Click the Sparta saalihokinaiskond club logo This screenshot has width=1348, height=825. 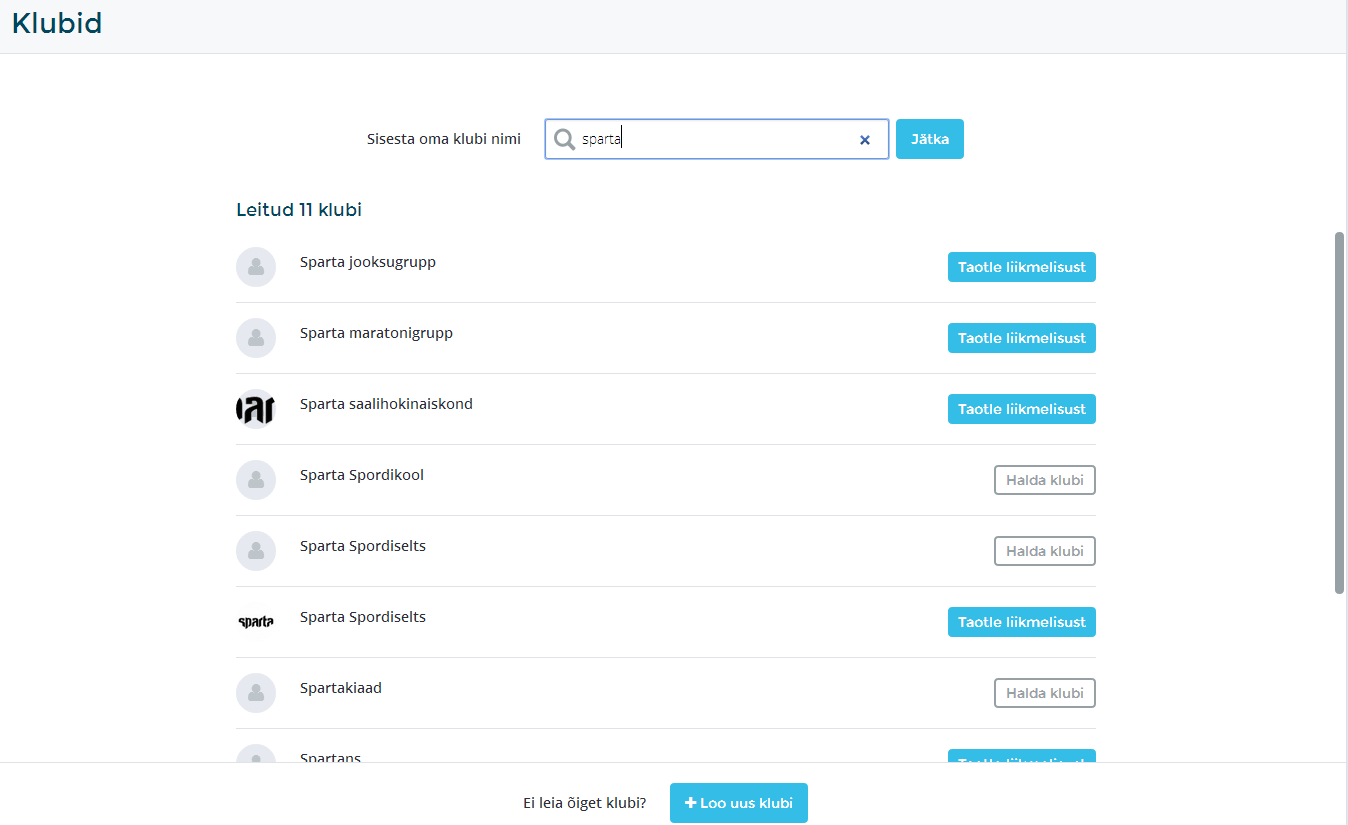tap(256, 409)
